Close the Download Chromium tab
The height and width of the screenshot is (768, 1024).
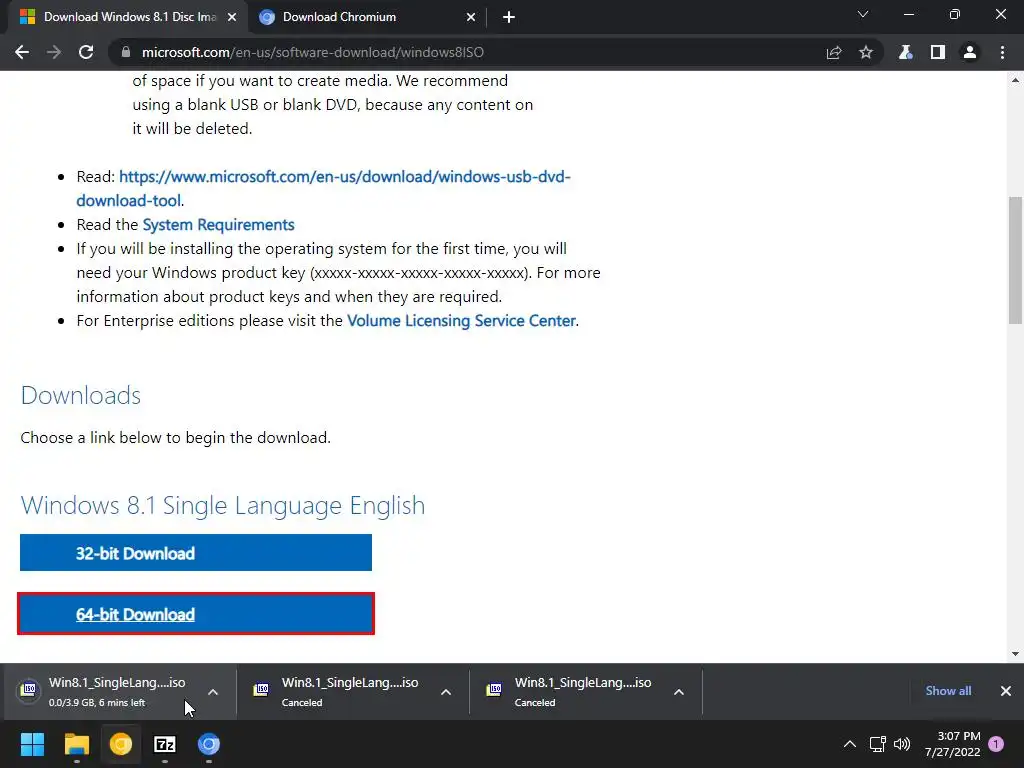click(x=470, y=18)
